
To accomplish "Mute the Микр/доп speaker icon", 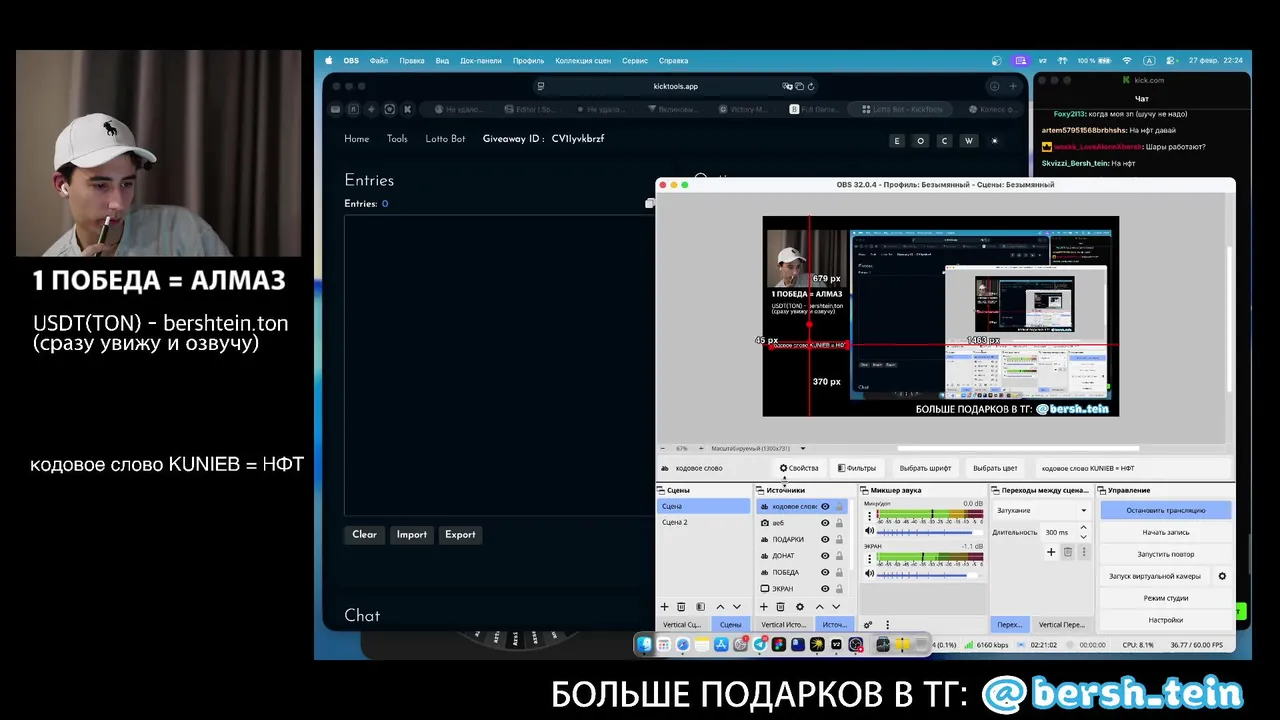I will (x=869, y=532).
